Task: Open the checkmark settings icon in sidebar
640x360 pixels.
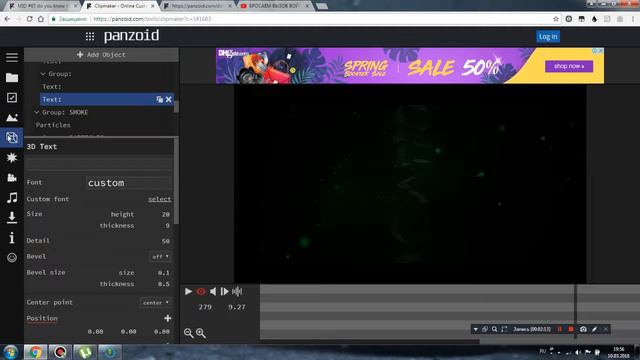Action: [x=12, y=98]
